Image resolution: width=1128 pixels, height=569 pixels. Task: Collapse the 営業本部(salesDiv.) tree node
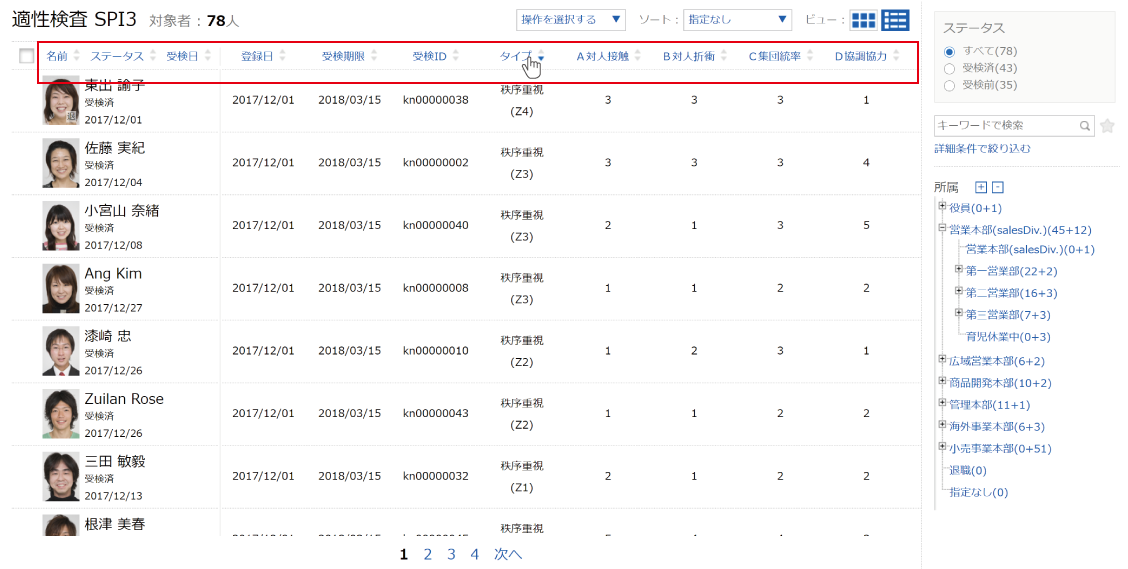click(x=942, y=229)
